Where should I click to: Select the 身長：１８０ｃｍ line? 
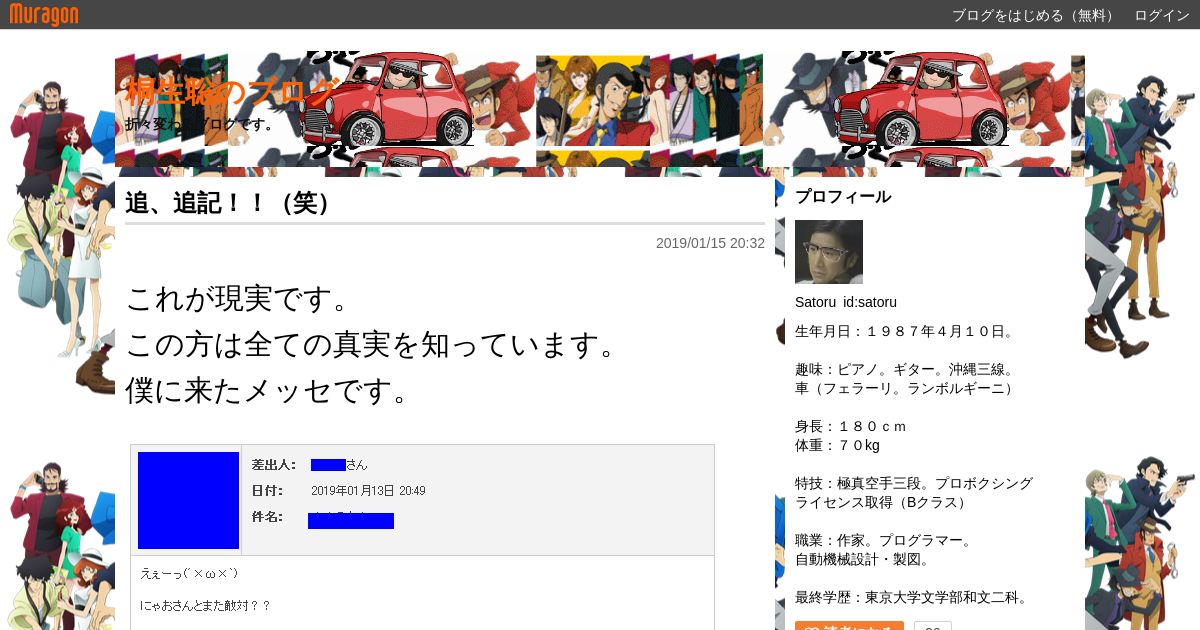pos(851,426)
